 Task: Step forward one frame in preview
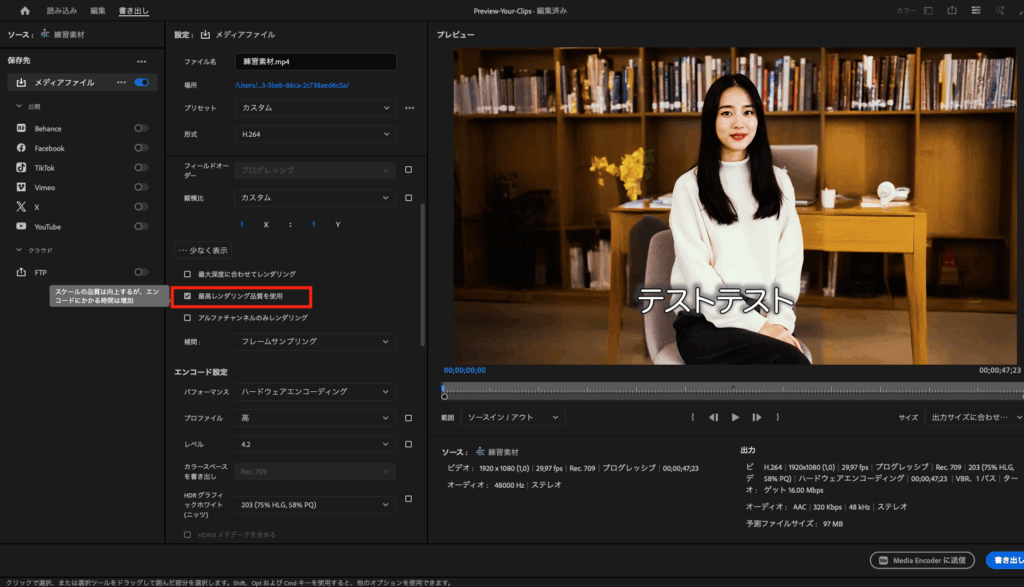[757, 417]
